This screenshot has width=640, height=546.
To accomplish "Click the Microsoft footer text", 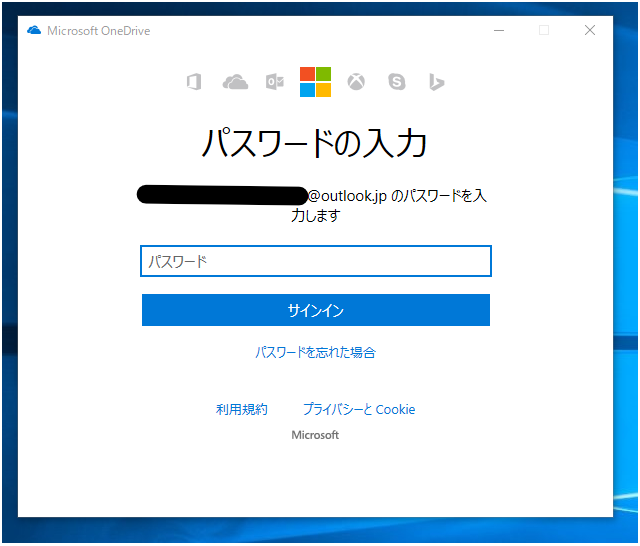I will point(315,435).
